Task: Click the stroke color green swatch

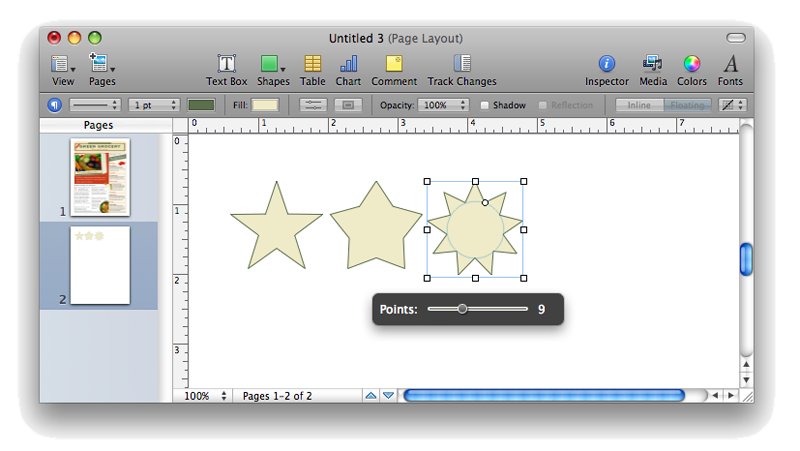Action: coord(202,105)
